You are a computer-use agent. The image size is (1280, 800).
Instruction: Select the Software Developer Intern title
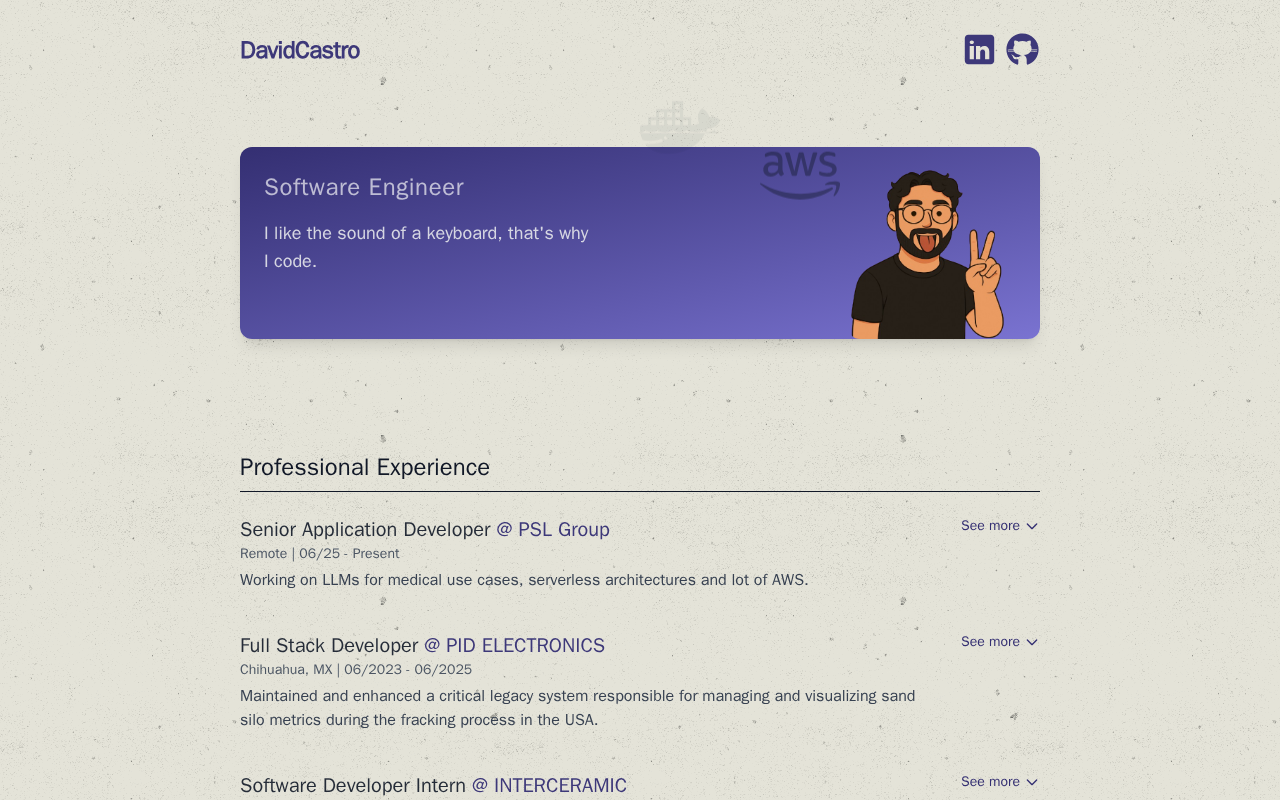coord(353,786)
